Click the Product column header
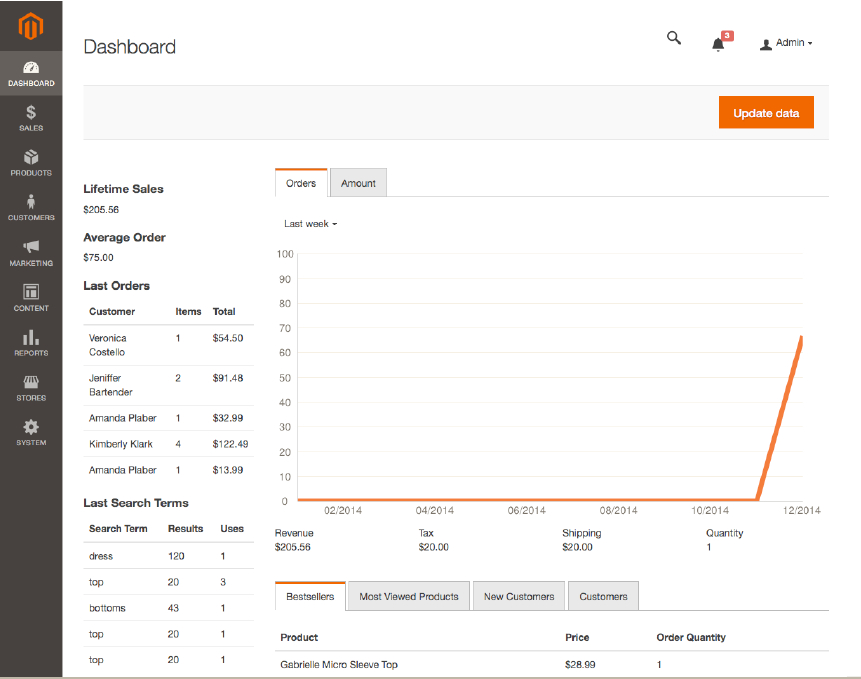861x679 pixels. coord(299,637)
